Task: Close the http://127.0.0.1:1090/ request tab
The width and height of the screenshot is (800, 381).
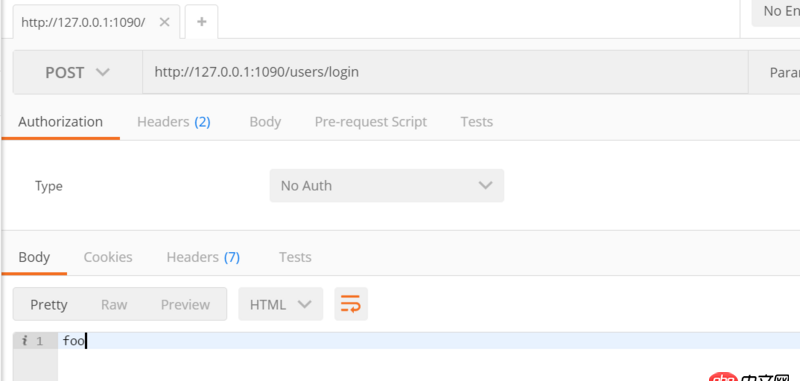Action: pos(164,22)
